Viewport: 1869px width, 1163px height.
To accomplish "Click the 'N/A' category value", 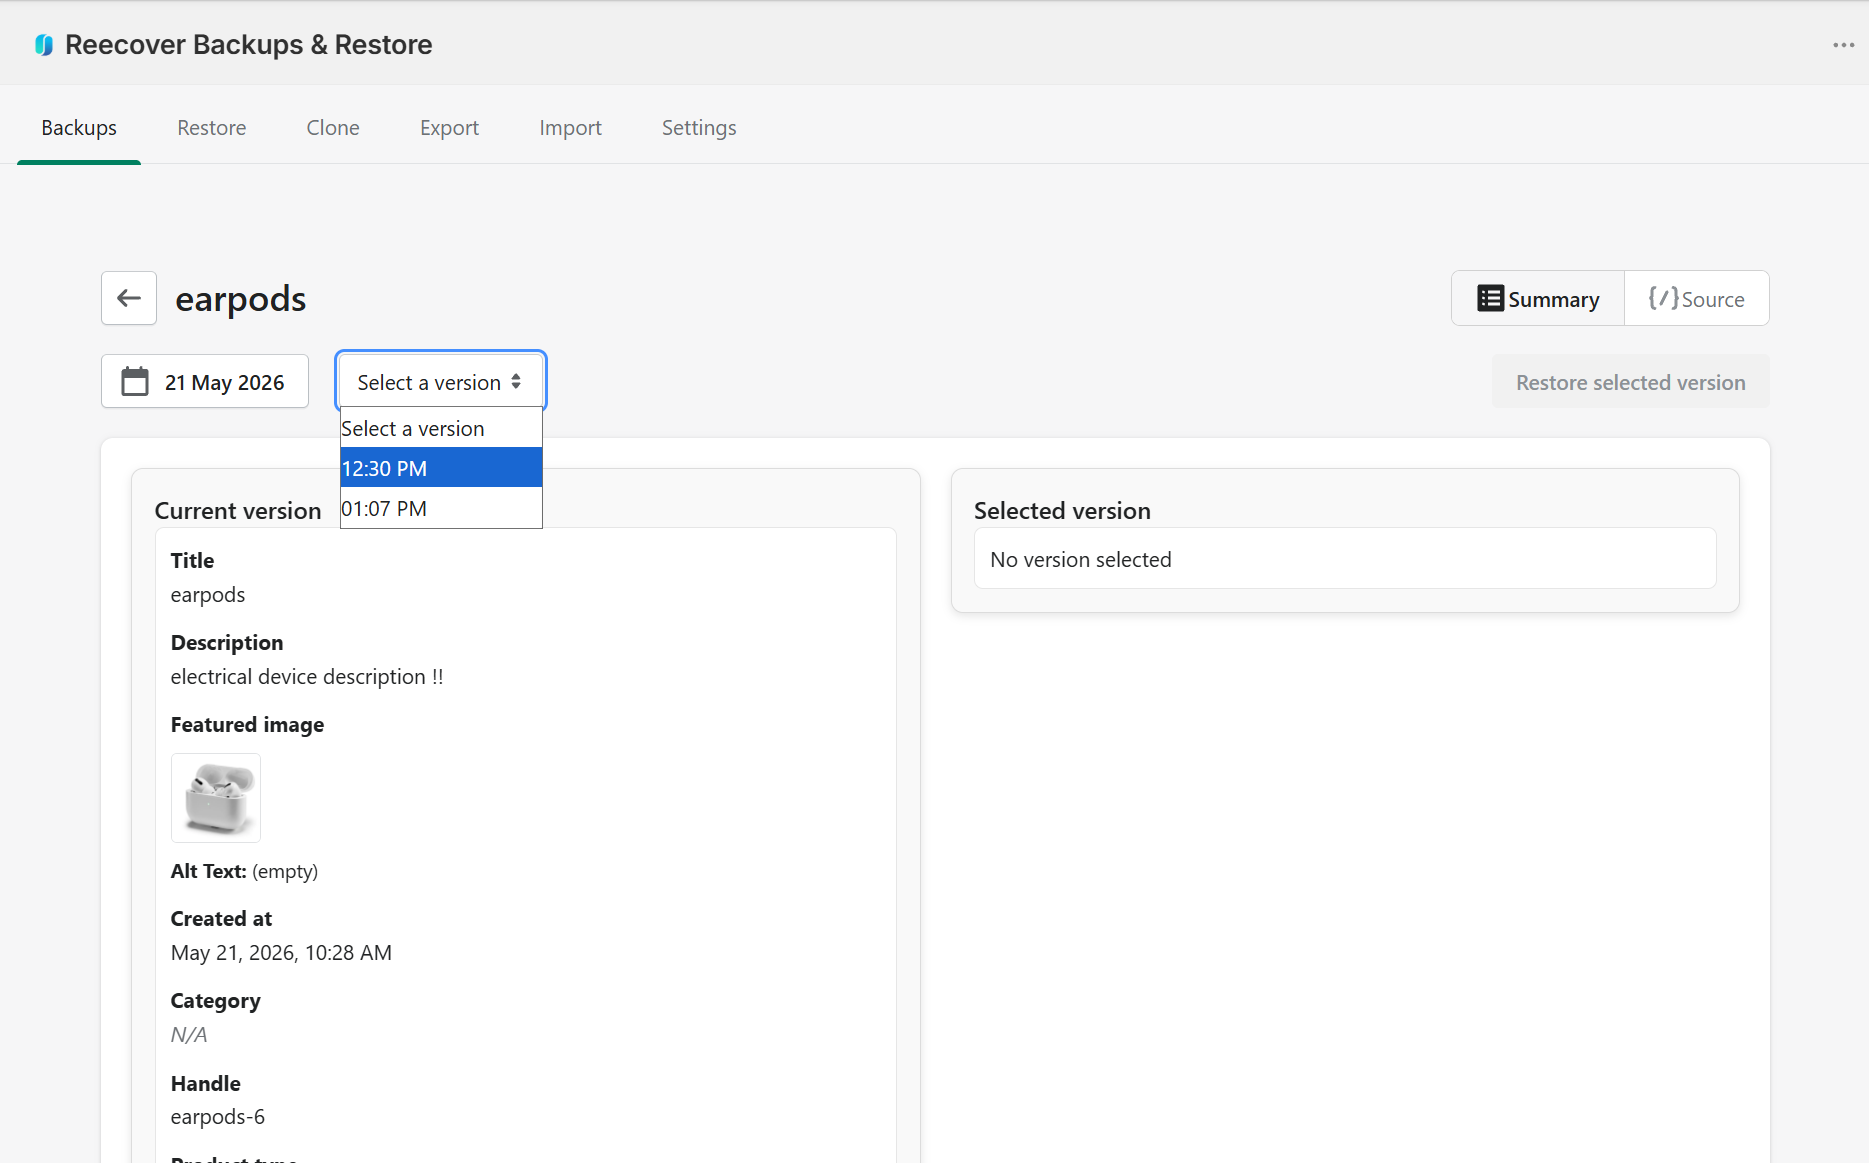I will (189, 1035).
